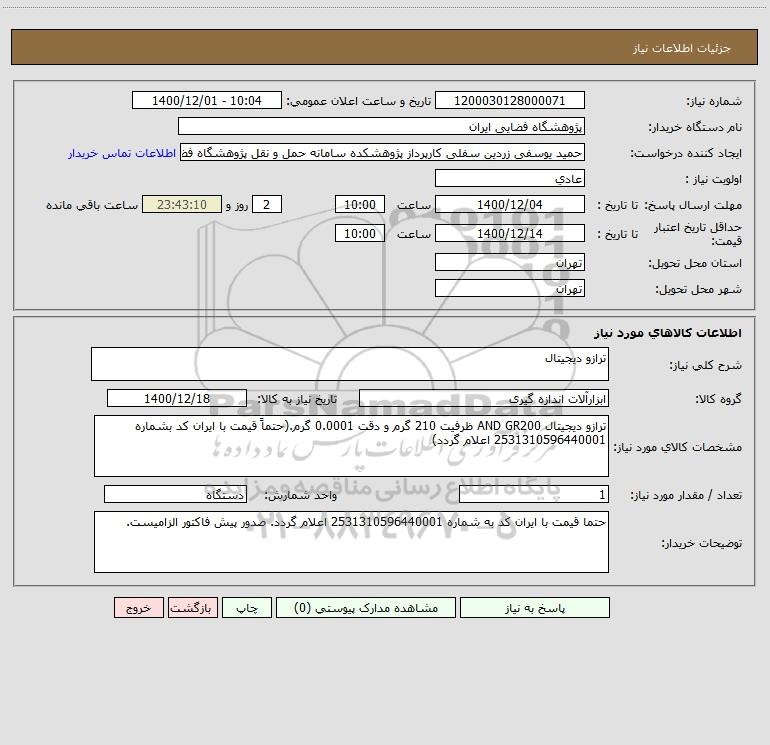This screenshot has width=770, height=745.
Task: Click the 'پاسخ به نیاز' button
Action: tap(534, 607)
